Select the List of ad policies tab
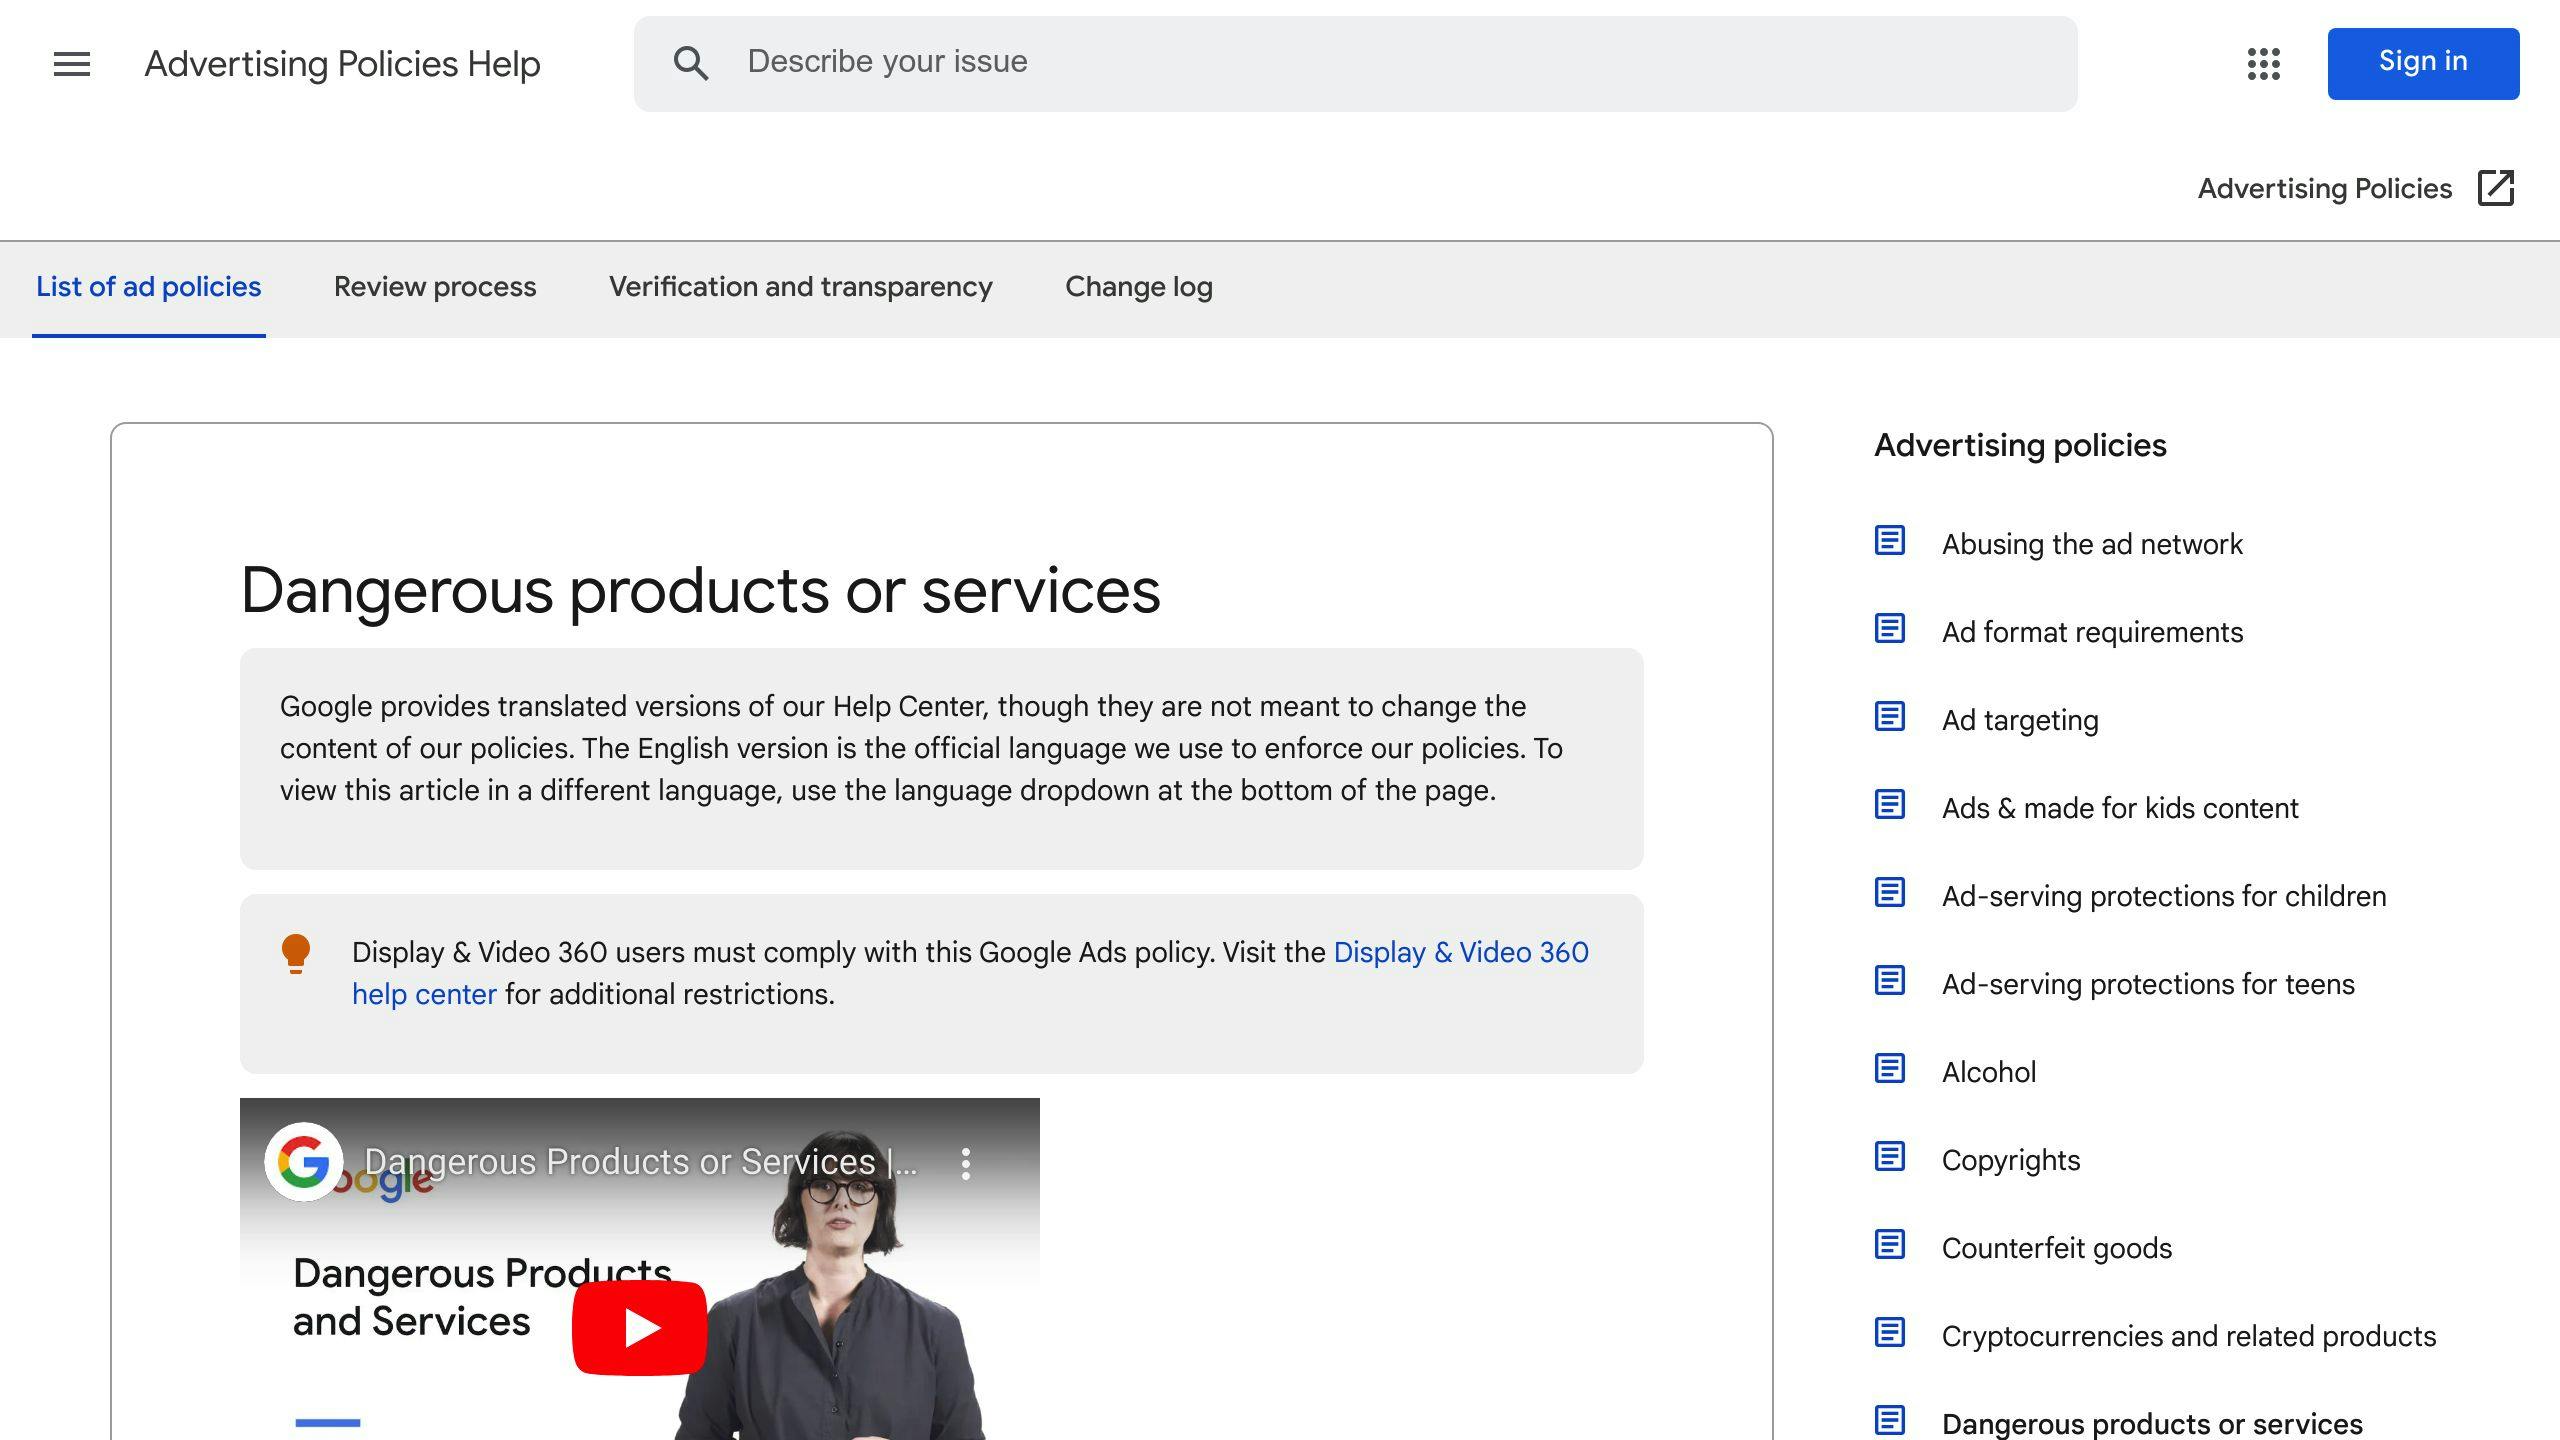The image size is (2560, 1440). pyautogui.click(x=149, y=287)
